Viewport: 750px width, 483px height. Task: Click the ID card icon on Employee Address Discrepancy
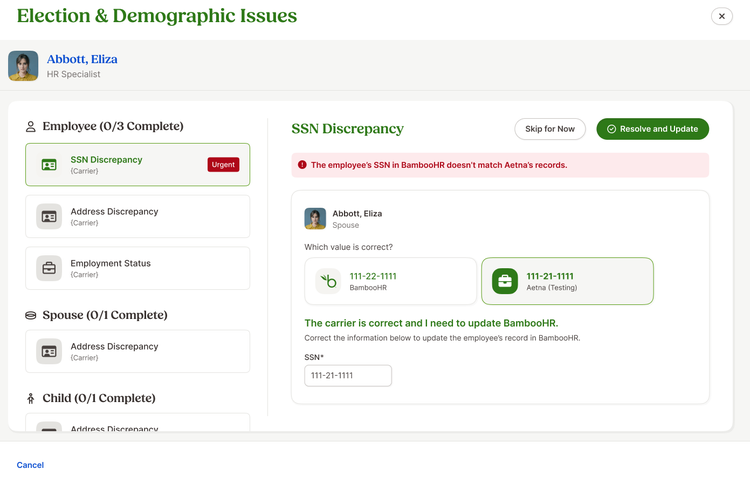click(49, 217)
